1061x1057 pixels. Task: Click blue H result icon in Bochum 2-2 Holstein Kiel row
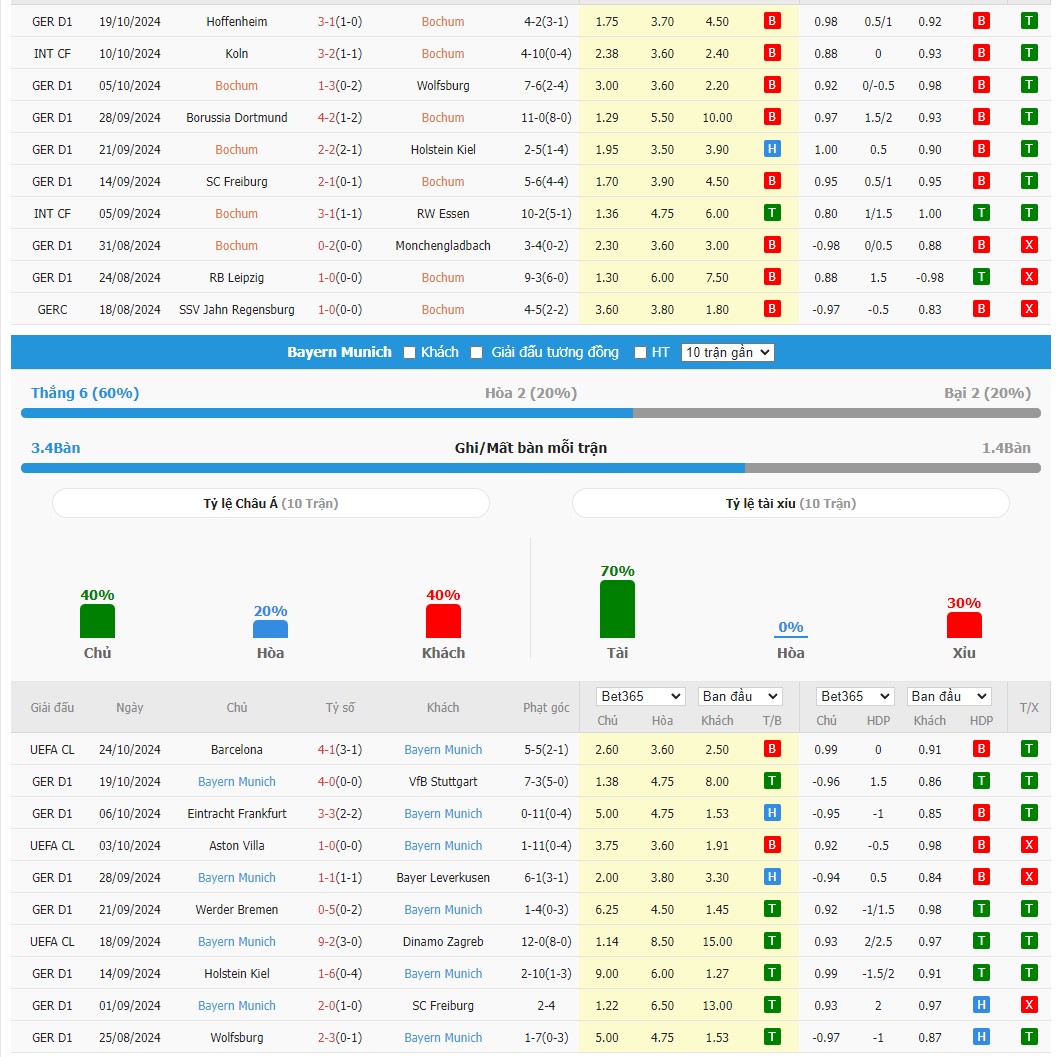point(772,148)
